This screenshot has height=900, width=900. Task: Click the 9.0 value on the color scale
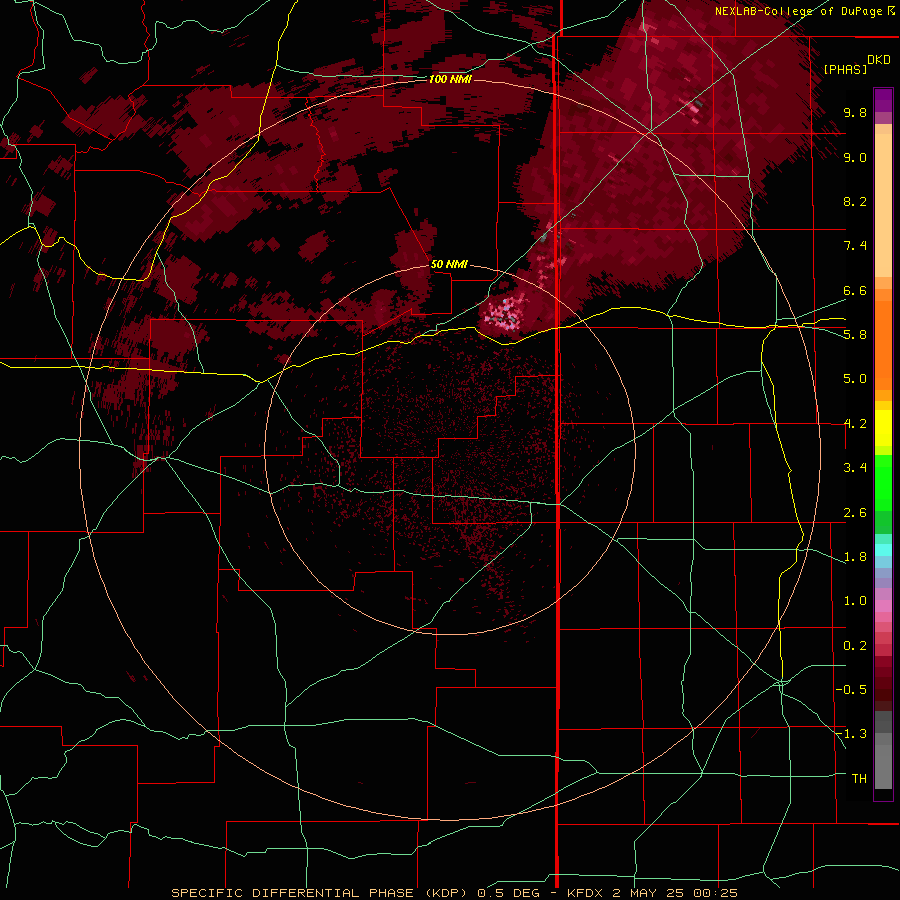855,157
